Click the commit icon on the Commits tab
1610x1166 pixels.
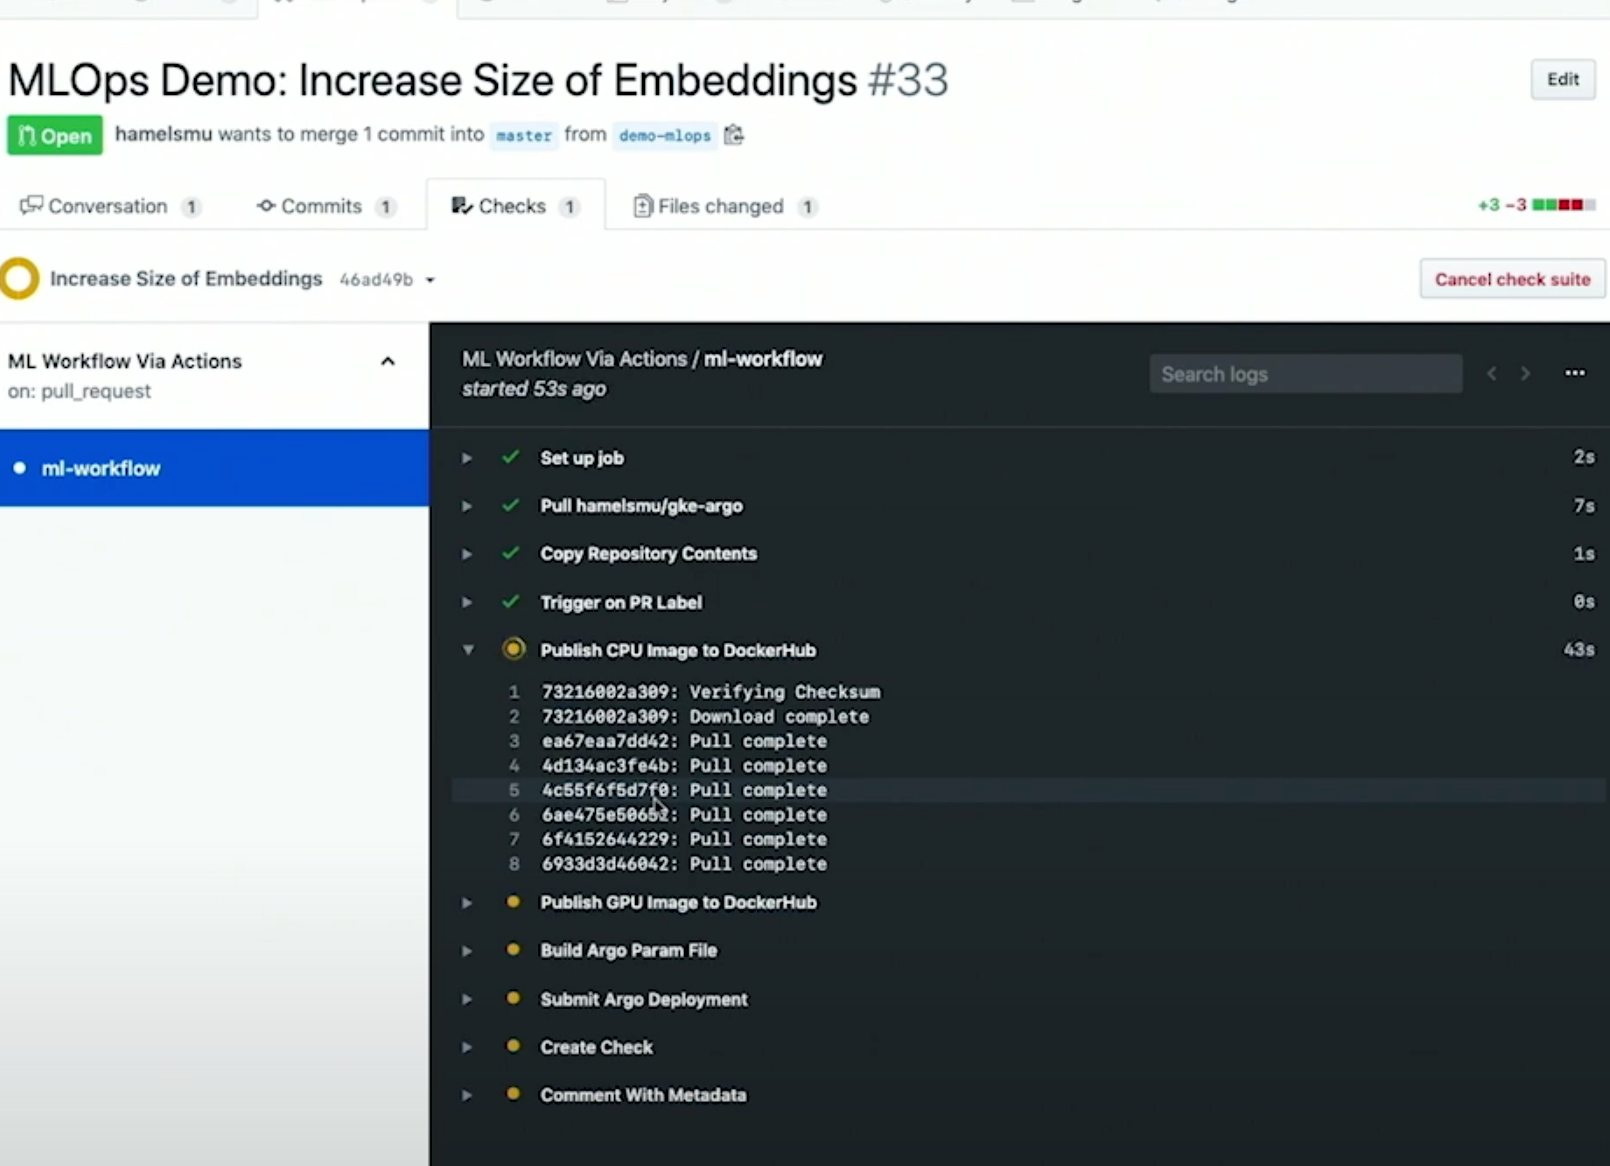coord(266,206)
